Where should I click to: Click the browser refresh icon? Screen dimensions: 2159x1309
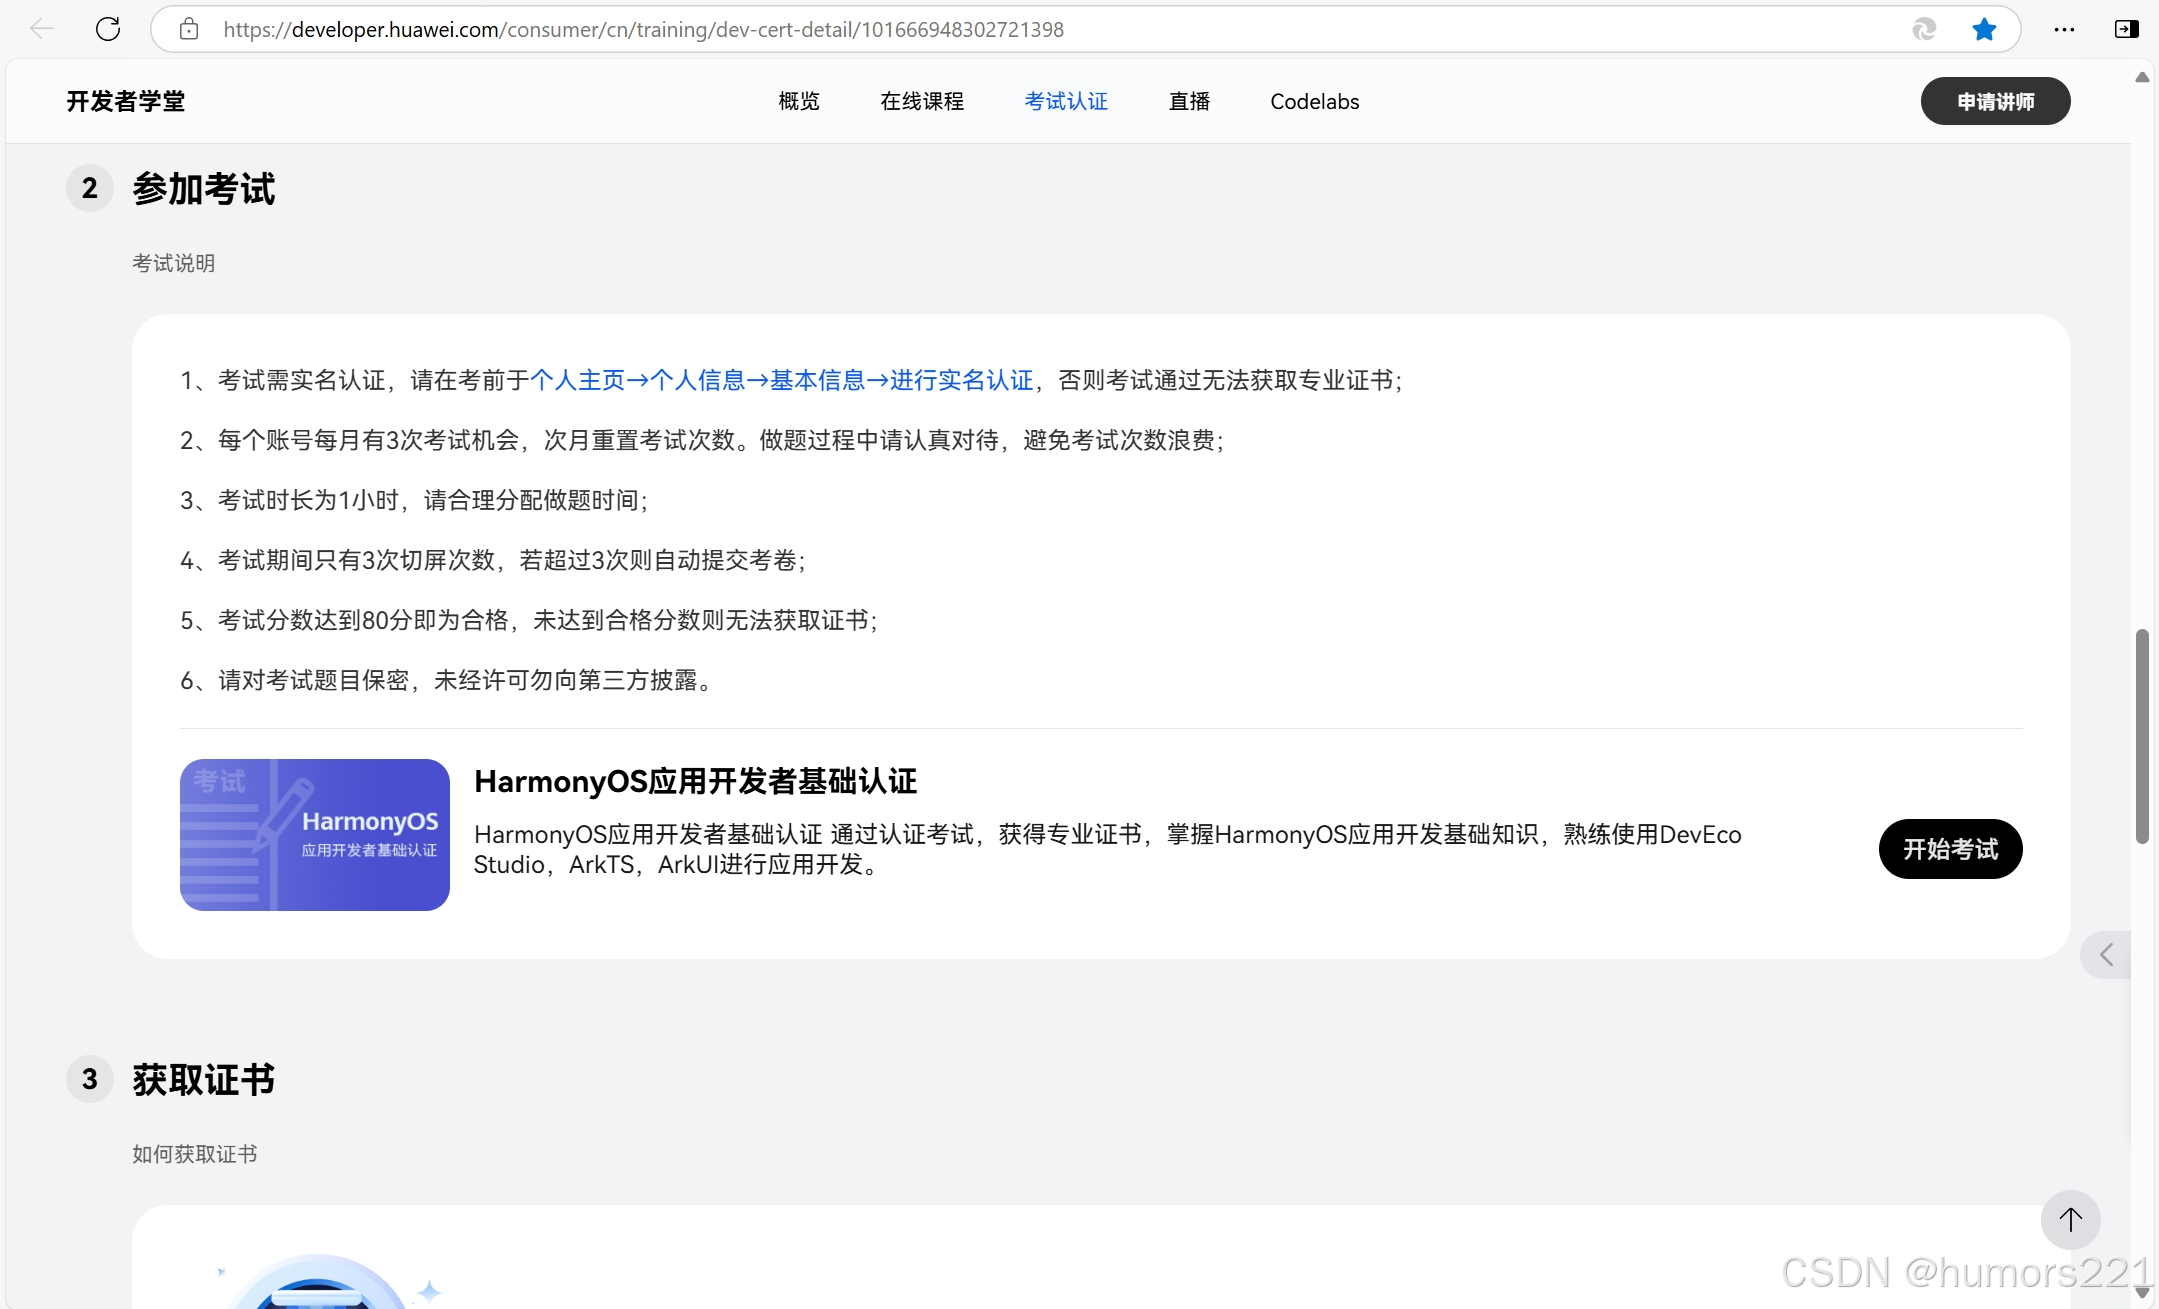click(108, 29)
